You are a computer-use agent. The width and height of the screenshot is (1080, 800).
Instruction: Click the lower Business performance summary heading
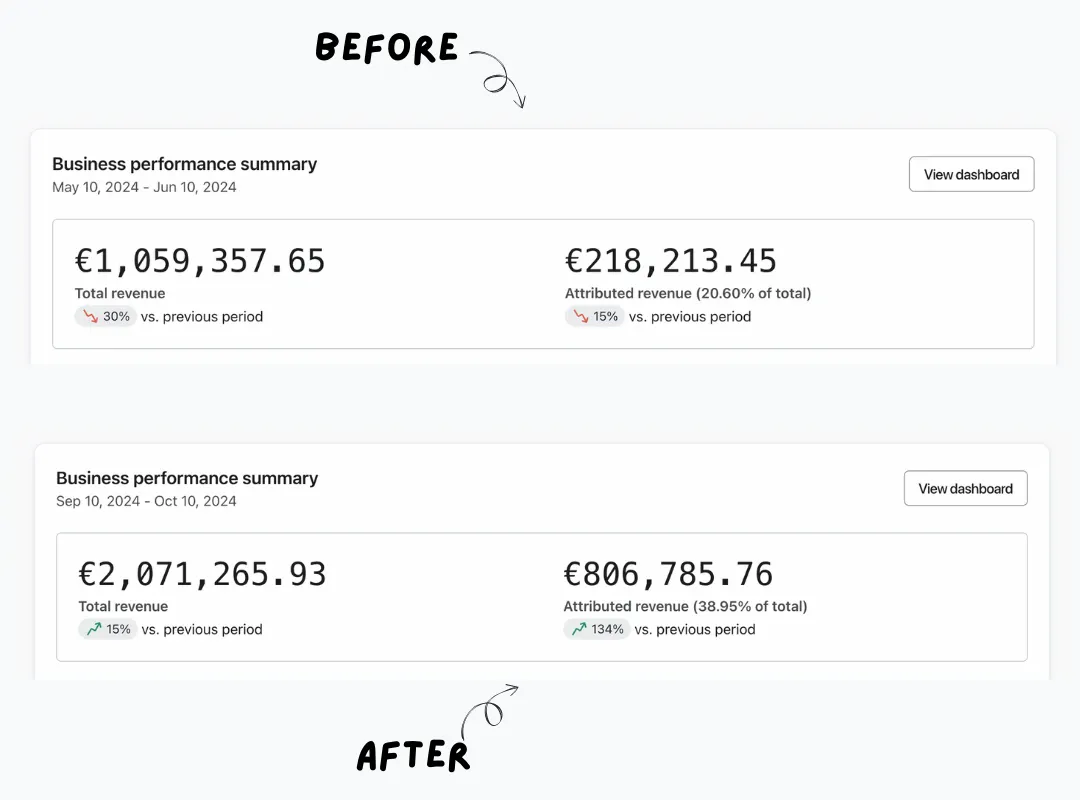(187, 478)
